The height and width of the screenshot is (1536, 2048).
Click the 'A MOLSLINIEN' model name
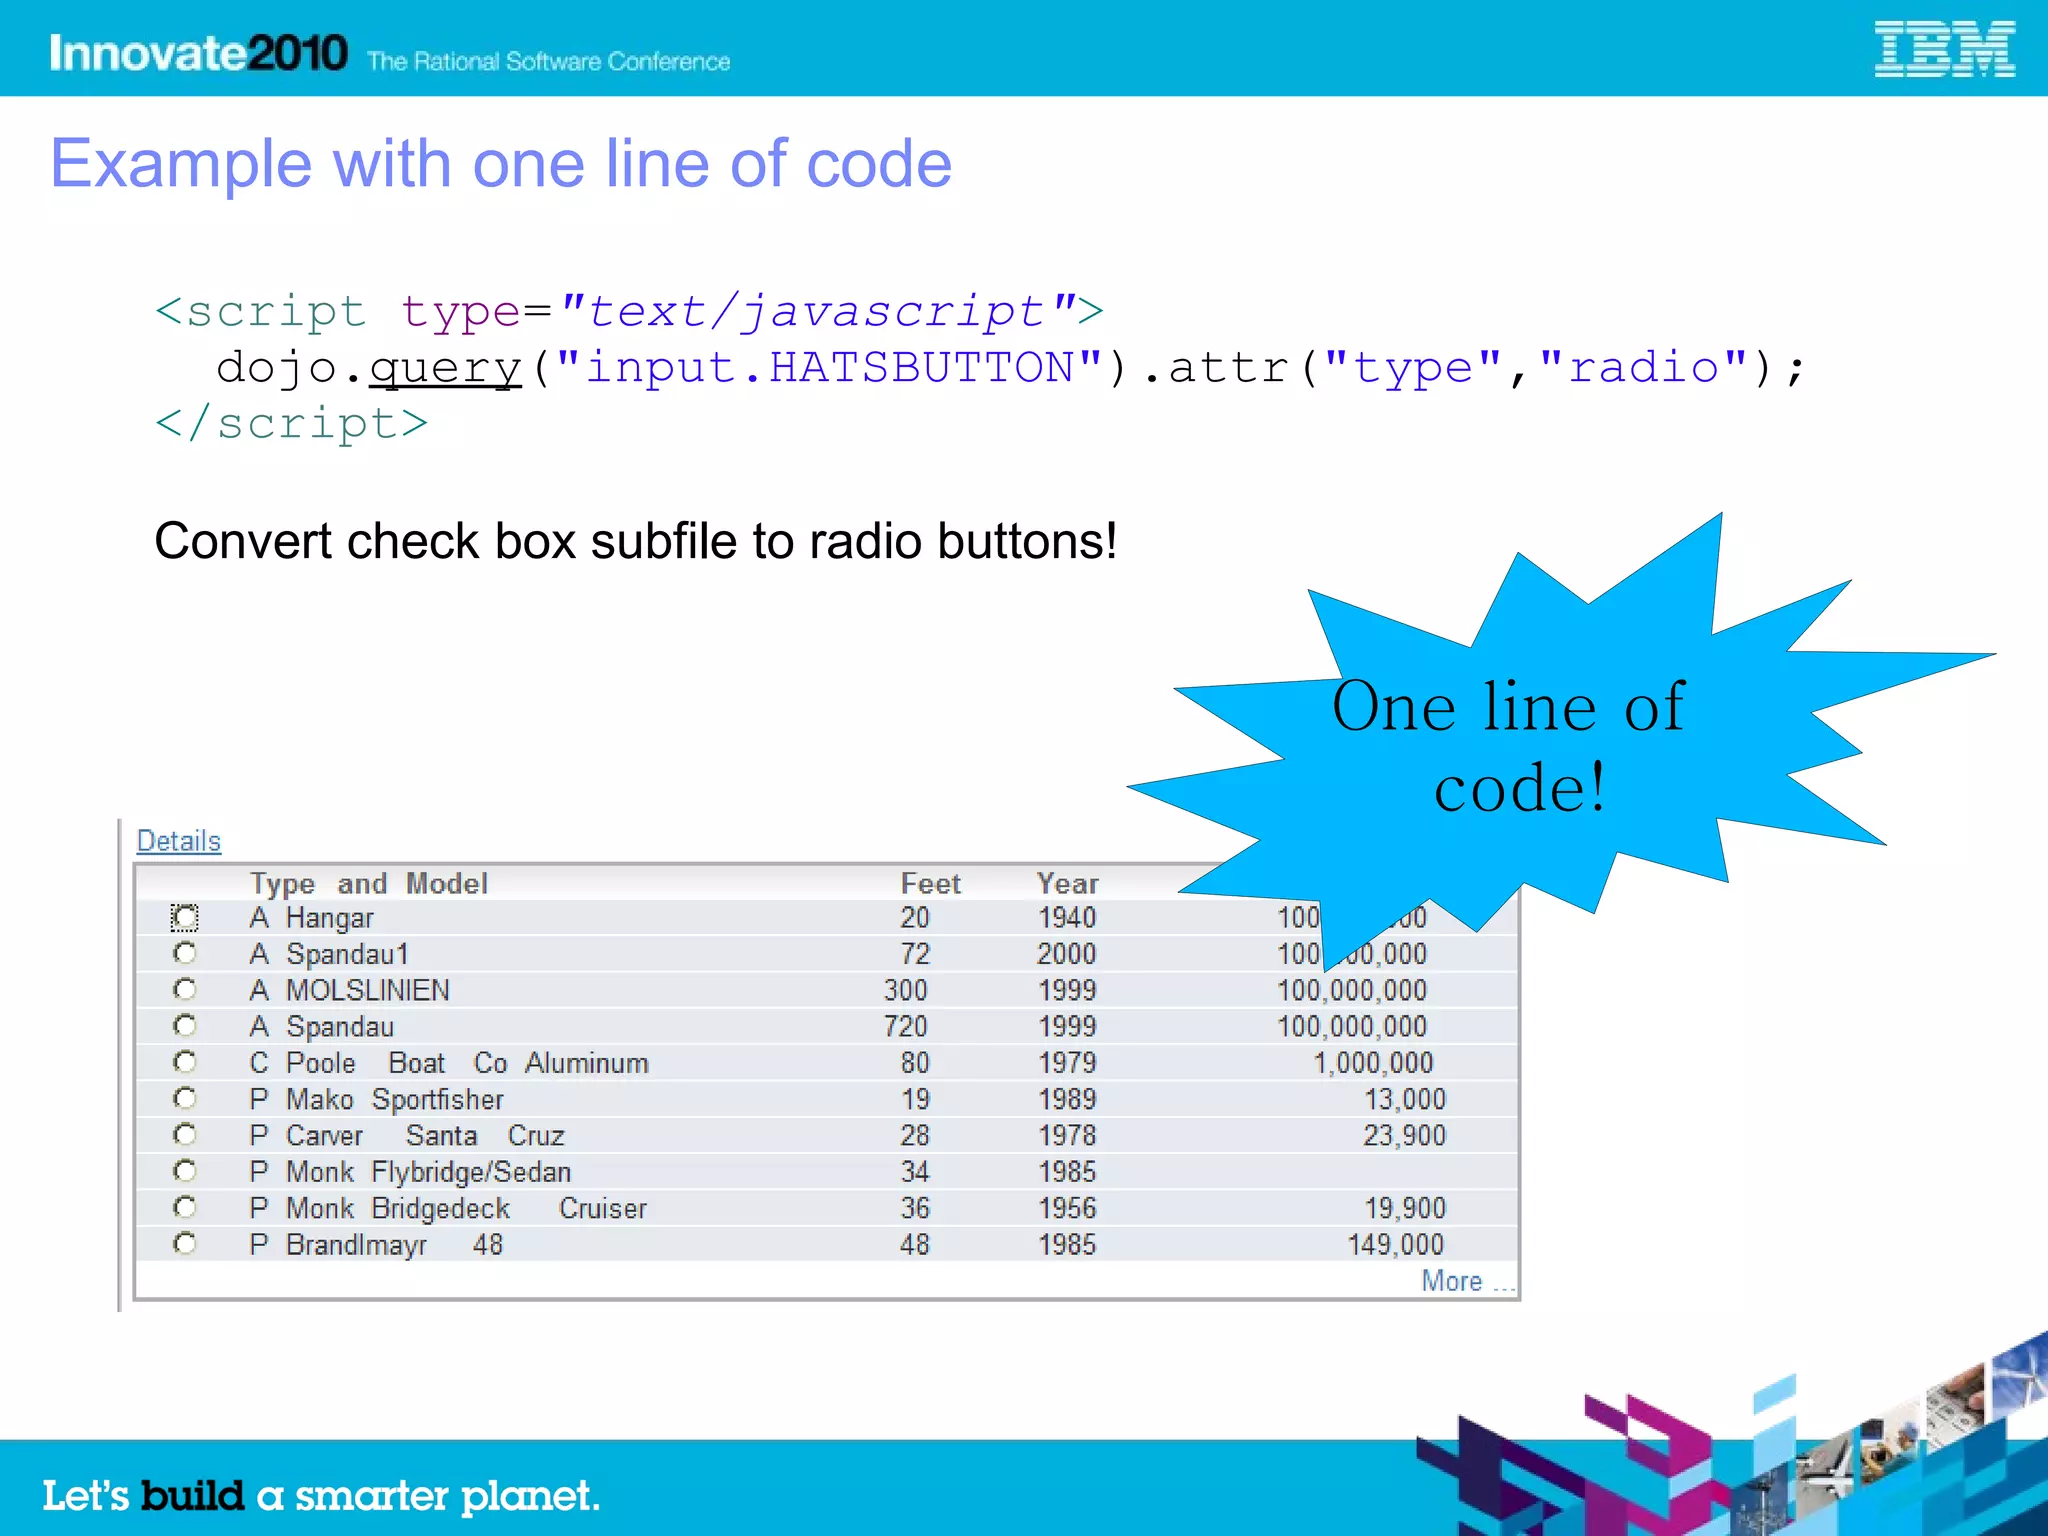pos(349,990)
